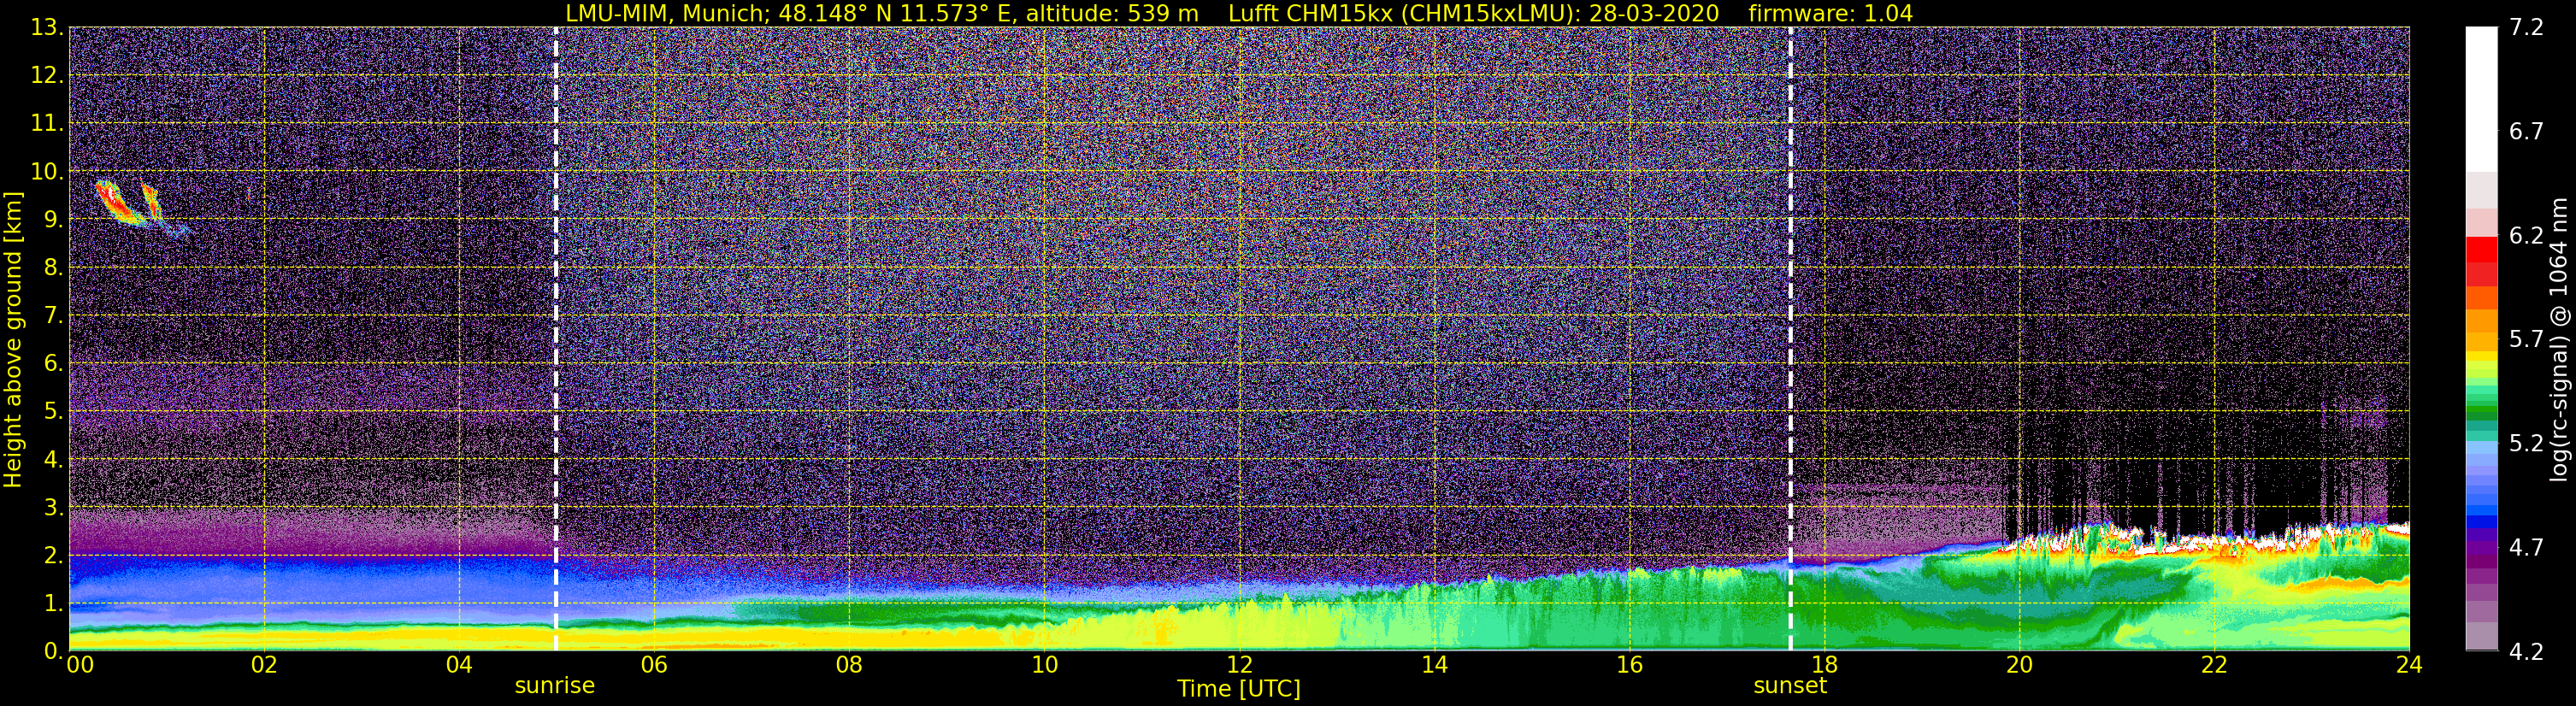This screenshot has height=706, width=2576.
Task: Select the "Lufft CHM15kx (CHM15kxLMU): 28-03-2020" title text
Action: (1474, 13)
